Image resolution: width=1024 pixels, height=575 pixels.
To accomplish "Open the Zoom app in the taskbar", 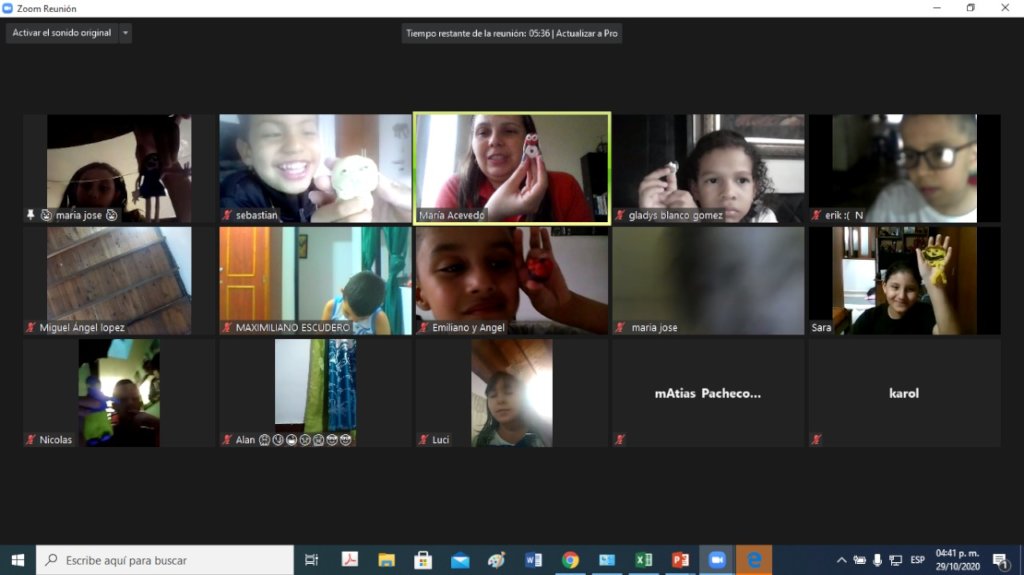I will (716, 560).
